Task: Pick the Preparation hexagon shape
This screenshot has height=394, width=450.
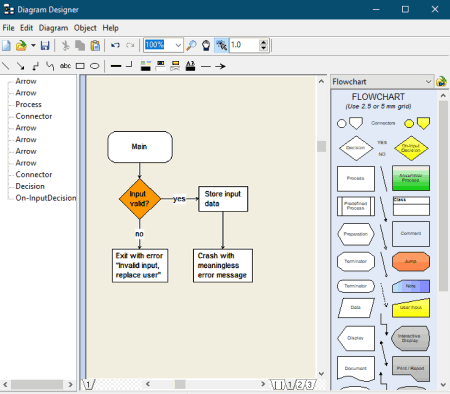Action: click(x=356, y=234)
